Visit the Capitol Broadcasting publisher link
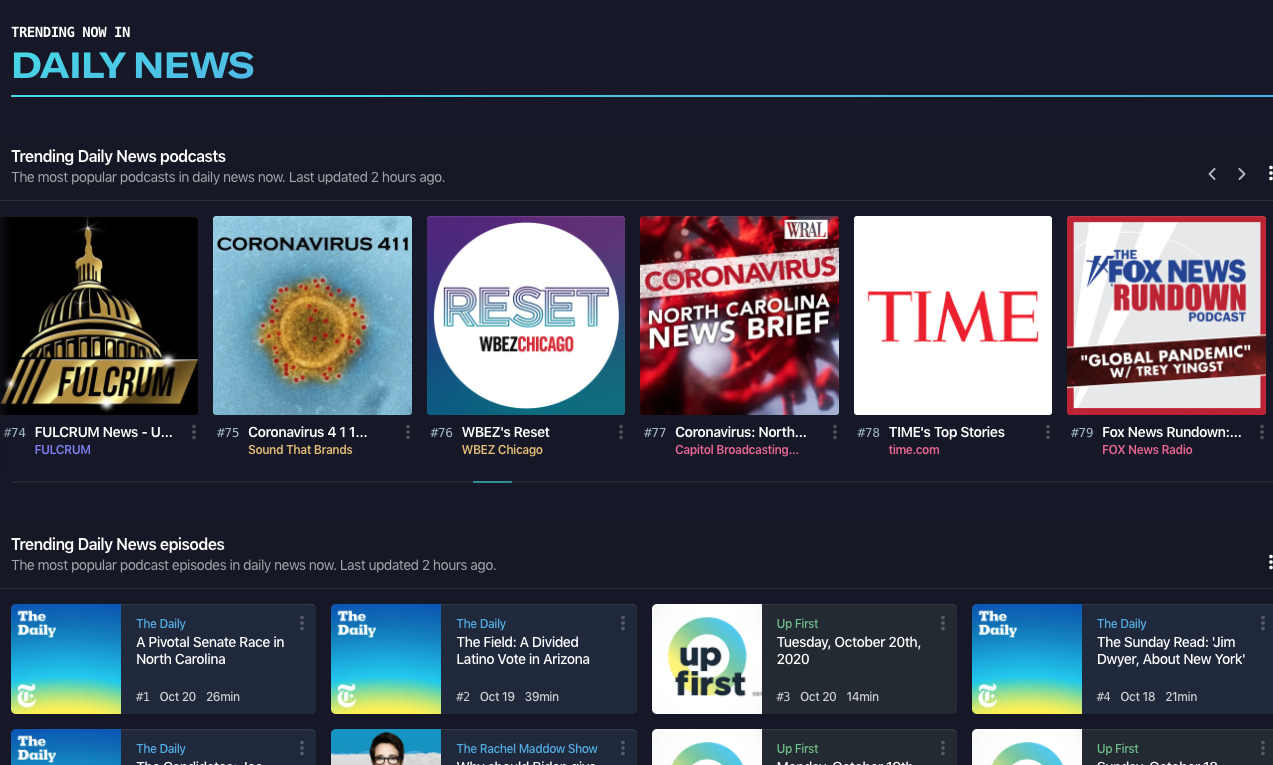Viewport: 1273px width, 765px height. [737, 450]
